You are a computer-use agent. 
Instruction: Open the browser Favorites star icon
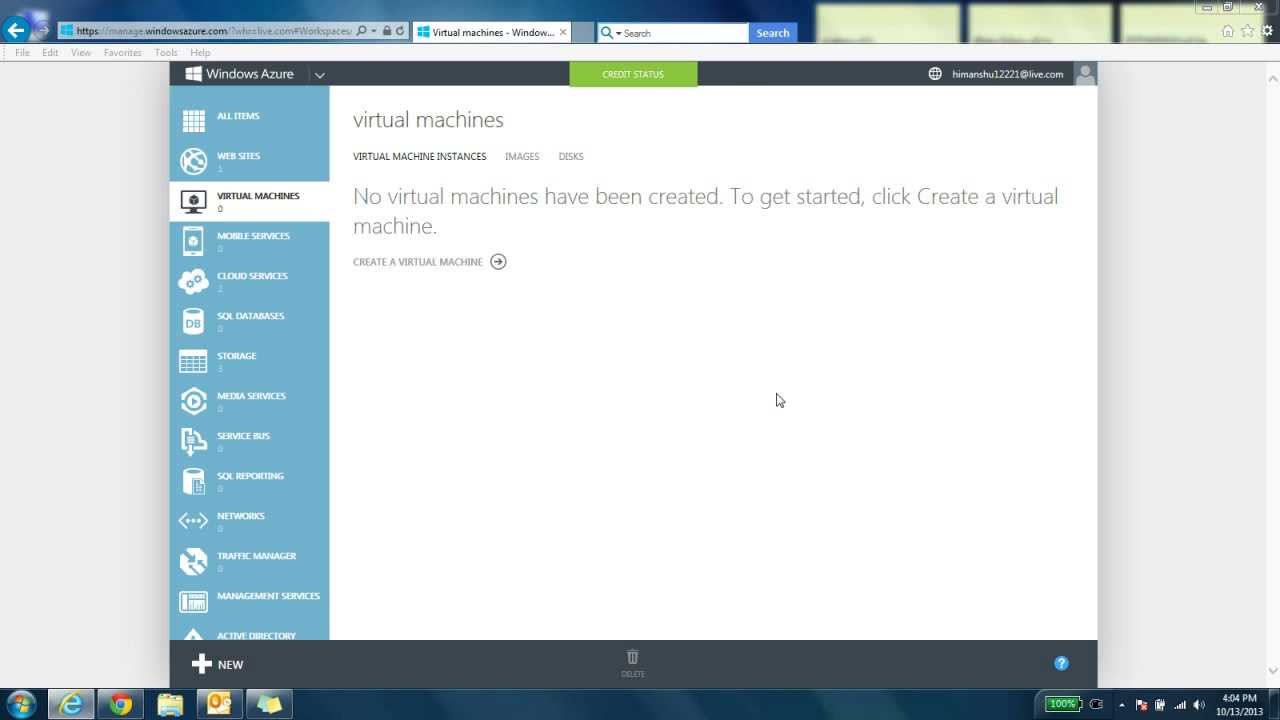click(x=1248, y=31)
